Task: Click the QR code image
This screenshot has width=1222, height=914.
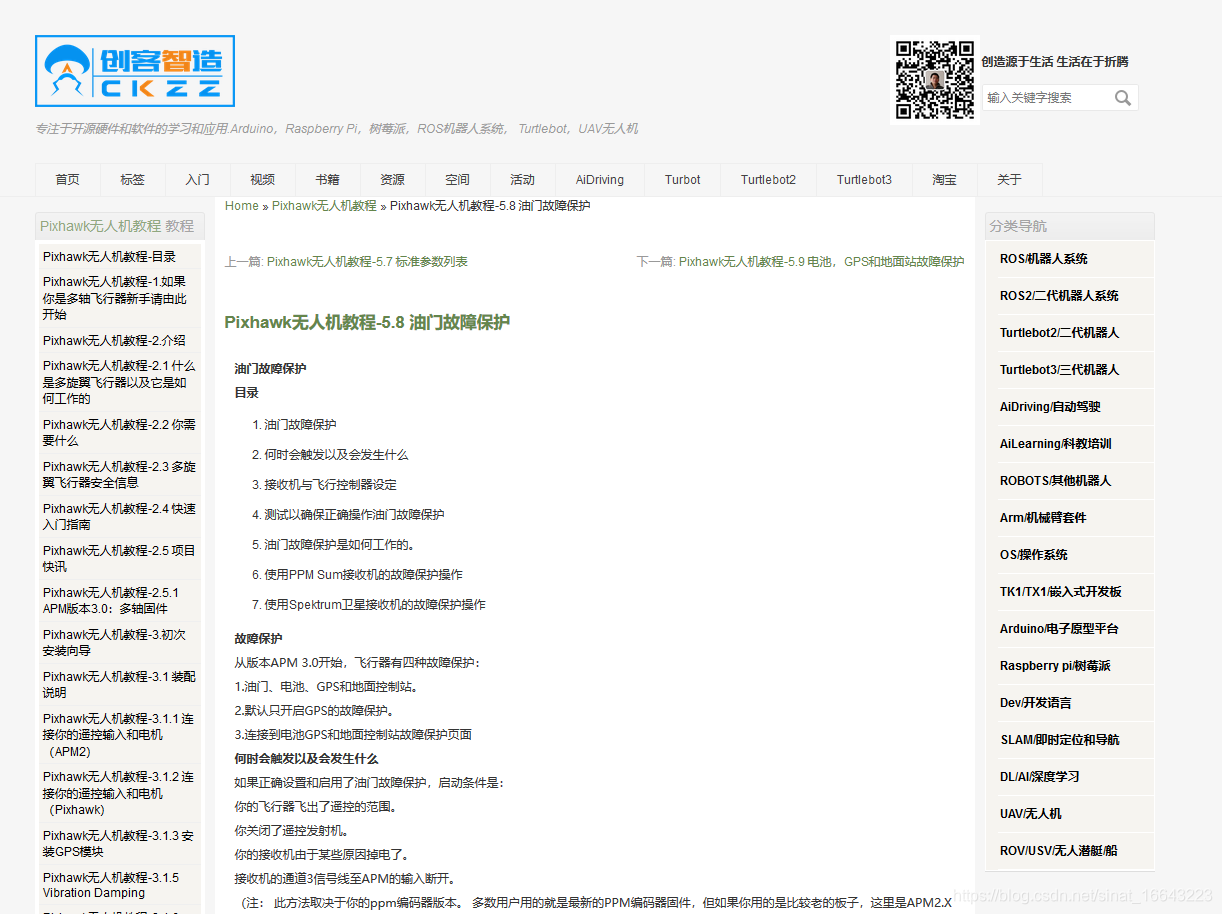Action: (x=934, y=80)
